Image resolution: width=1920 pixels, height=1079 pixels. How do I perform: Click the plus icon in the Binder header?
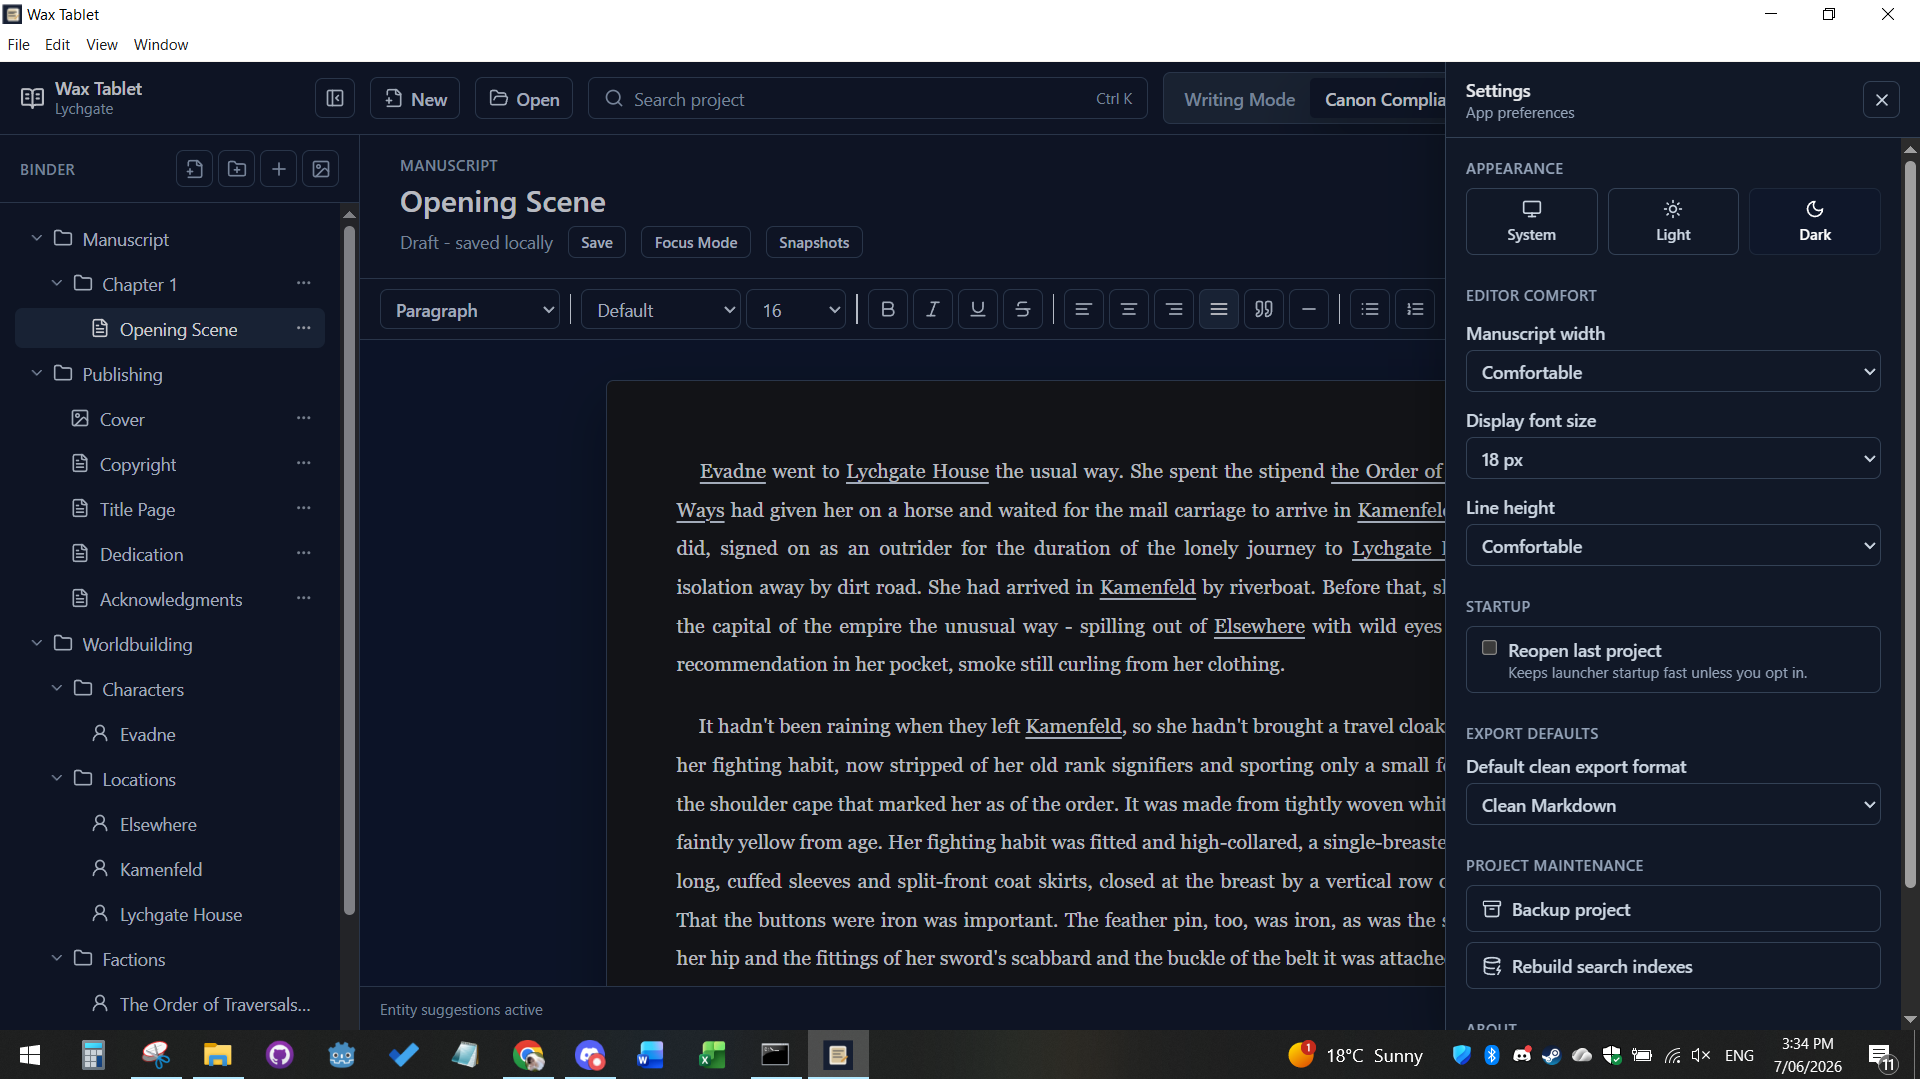click(279, 169)
